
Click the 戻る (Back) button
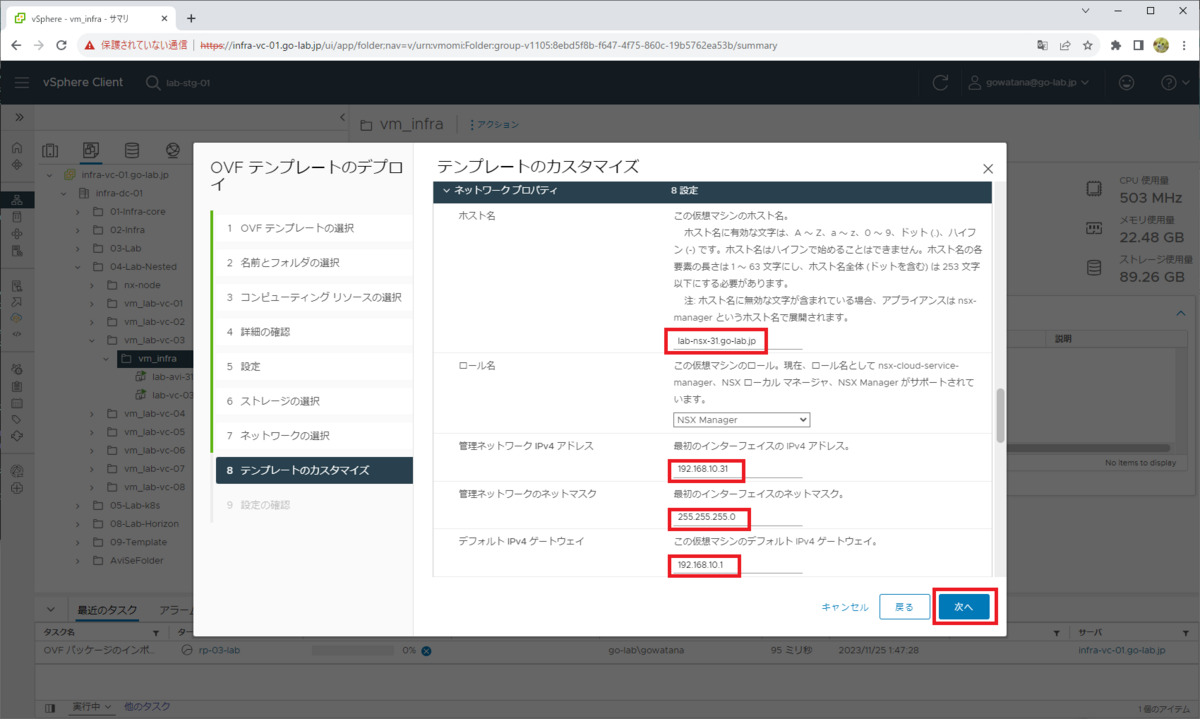point(904,606)
